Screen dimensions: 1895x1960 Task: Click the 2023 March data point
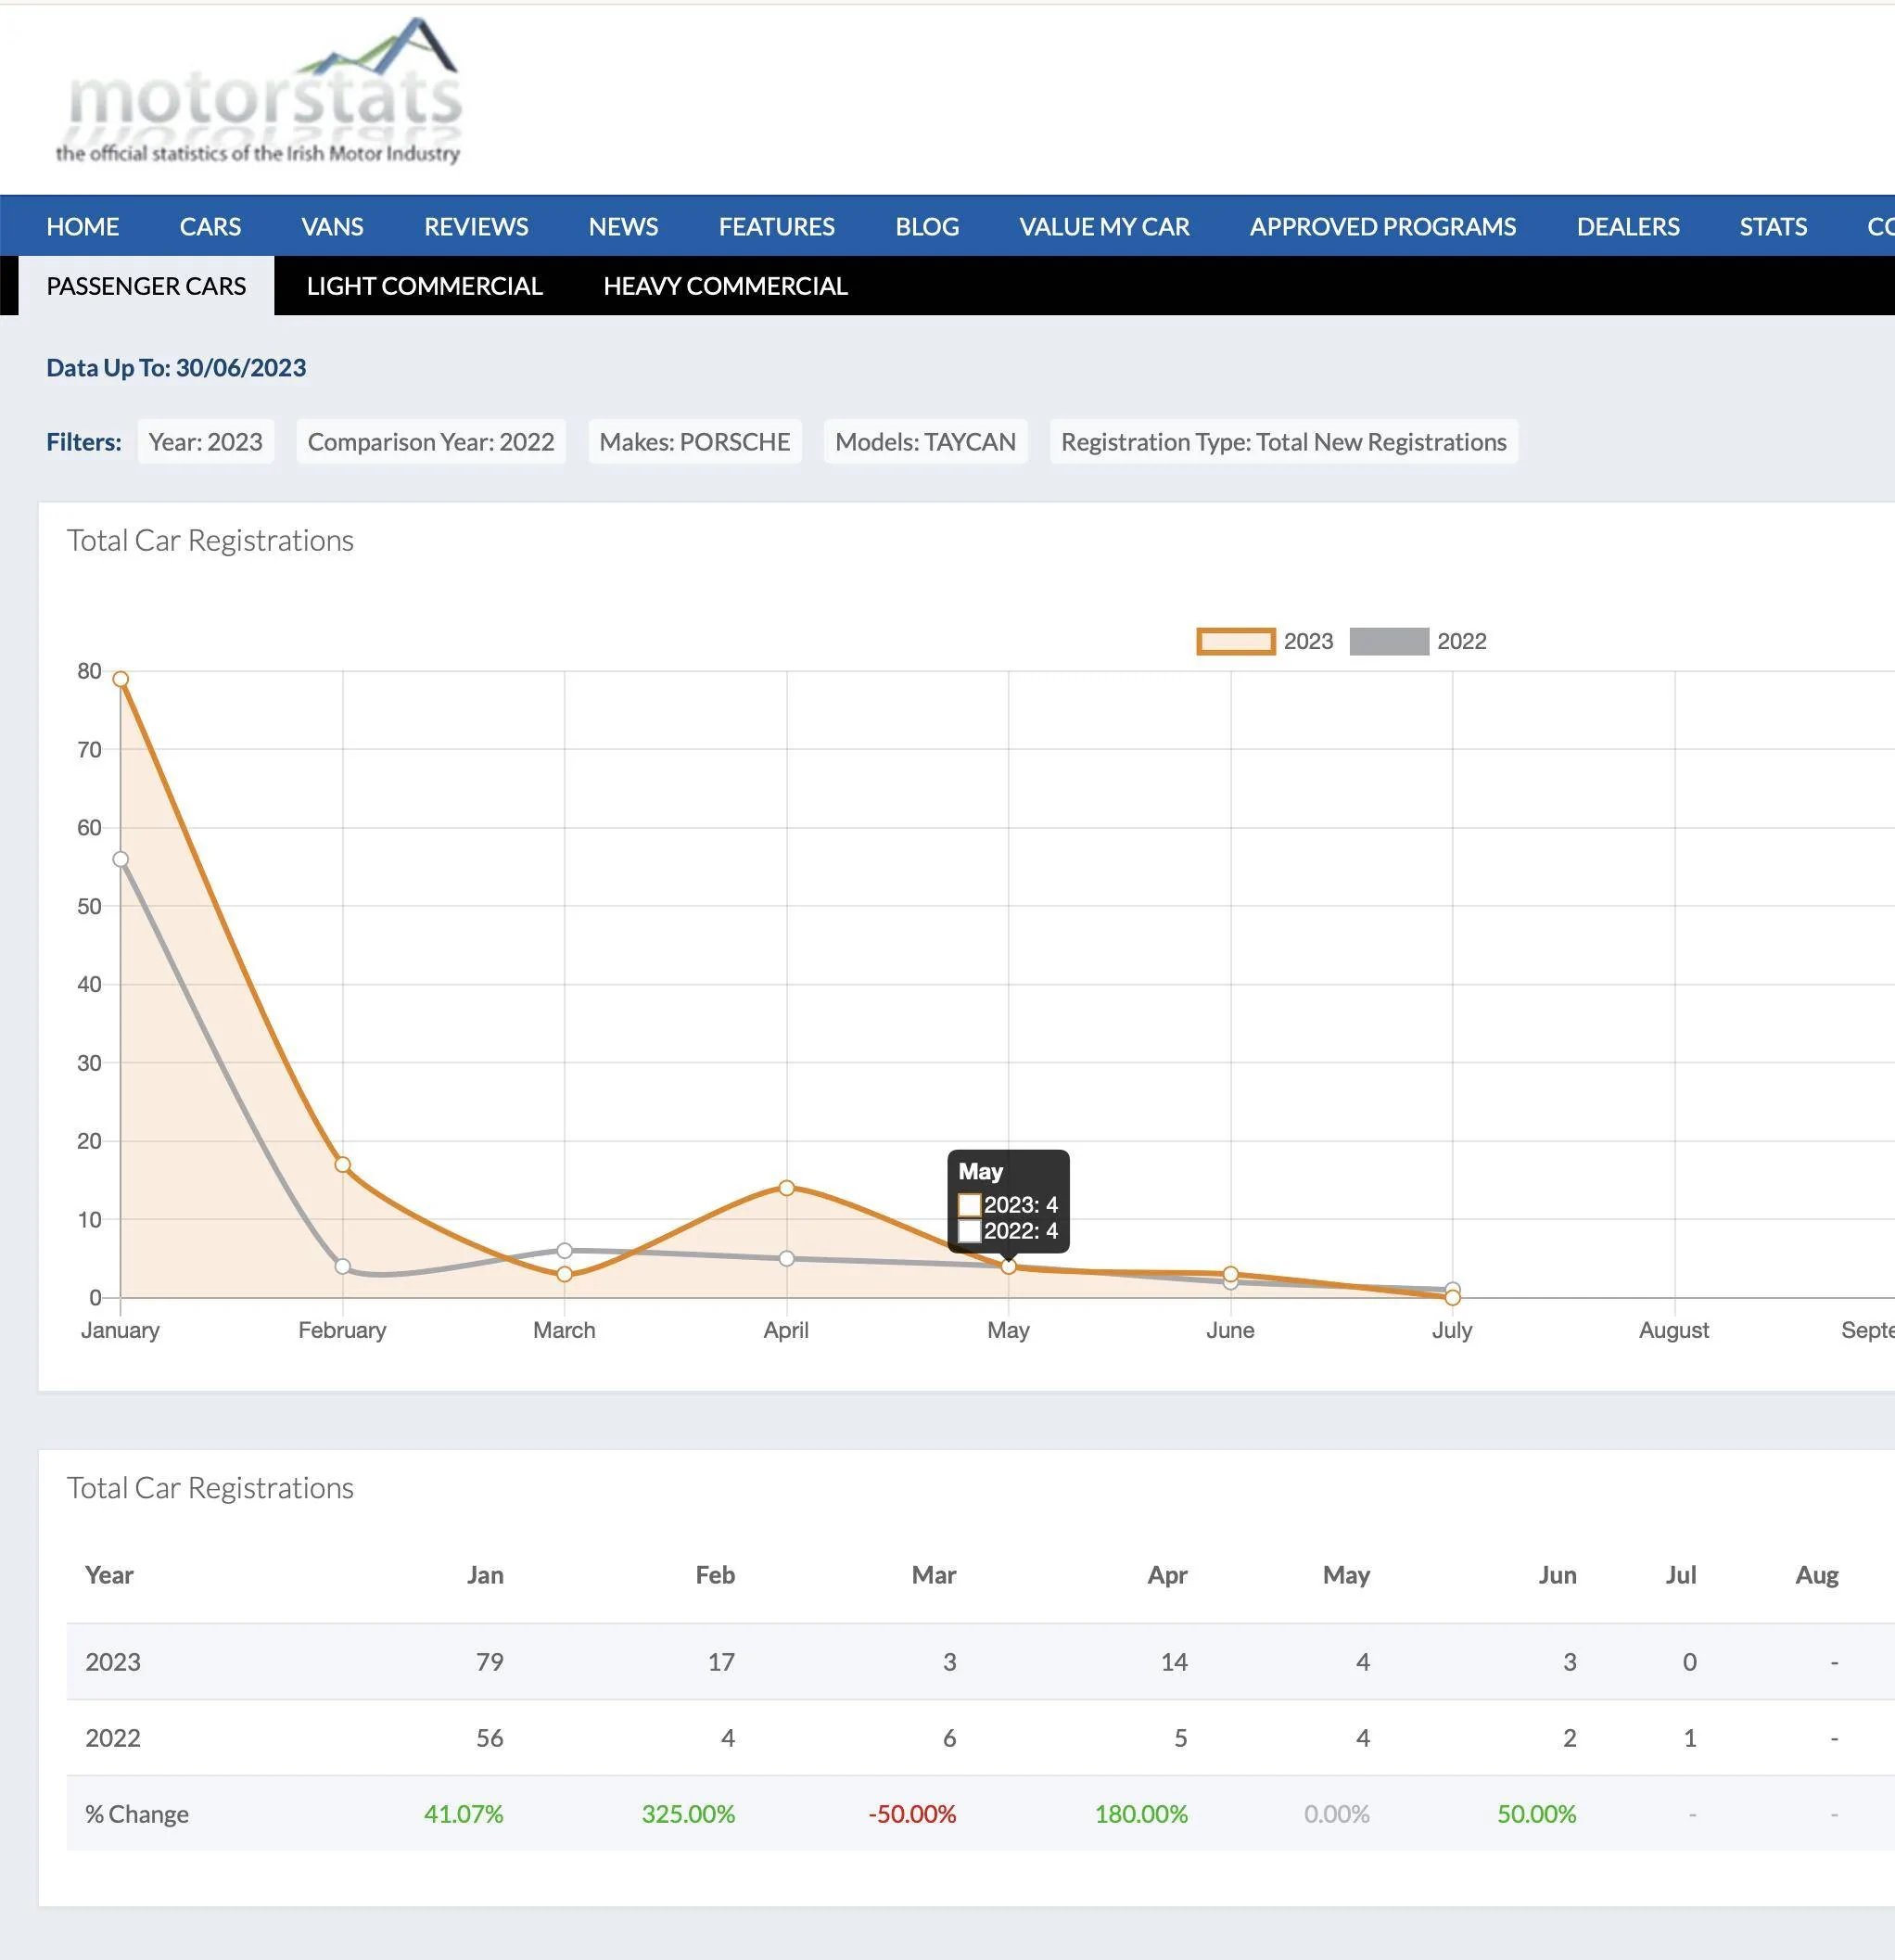(565, 1274)
